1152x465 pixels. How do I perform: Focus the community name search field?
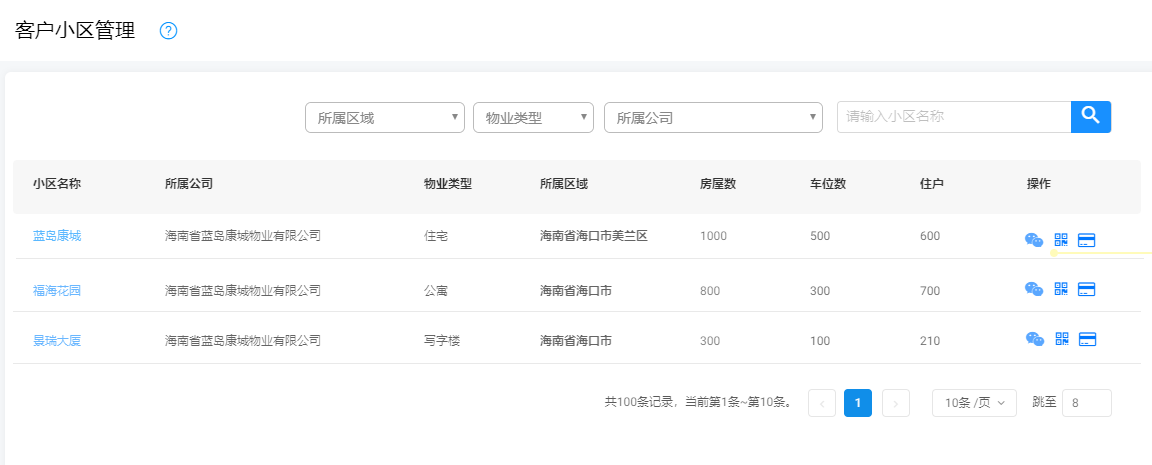[x=953, y=117]
